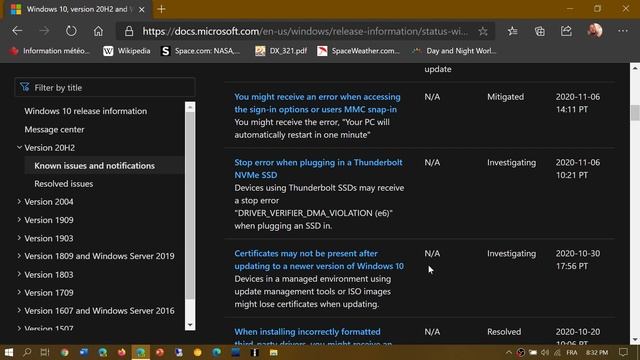The width and height of the screenshot is (640, 360).
Task: Open the DX_321.pdf bookmark
Action: (x=281, y=51)
